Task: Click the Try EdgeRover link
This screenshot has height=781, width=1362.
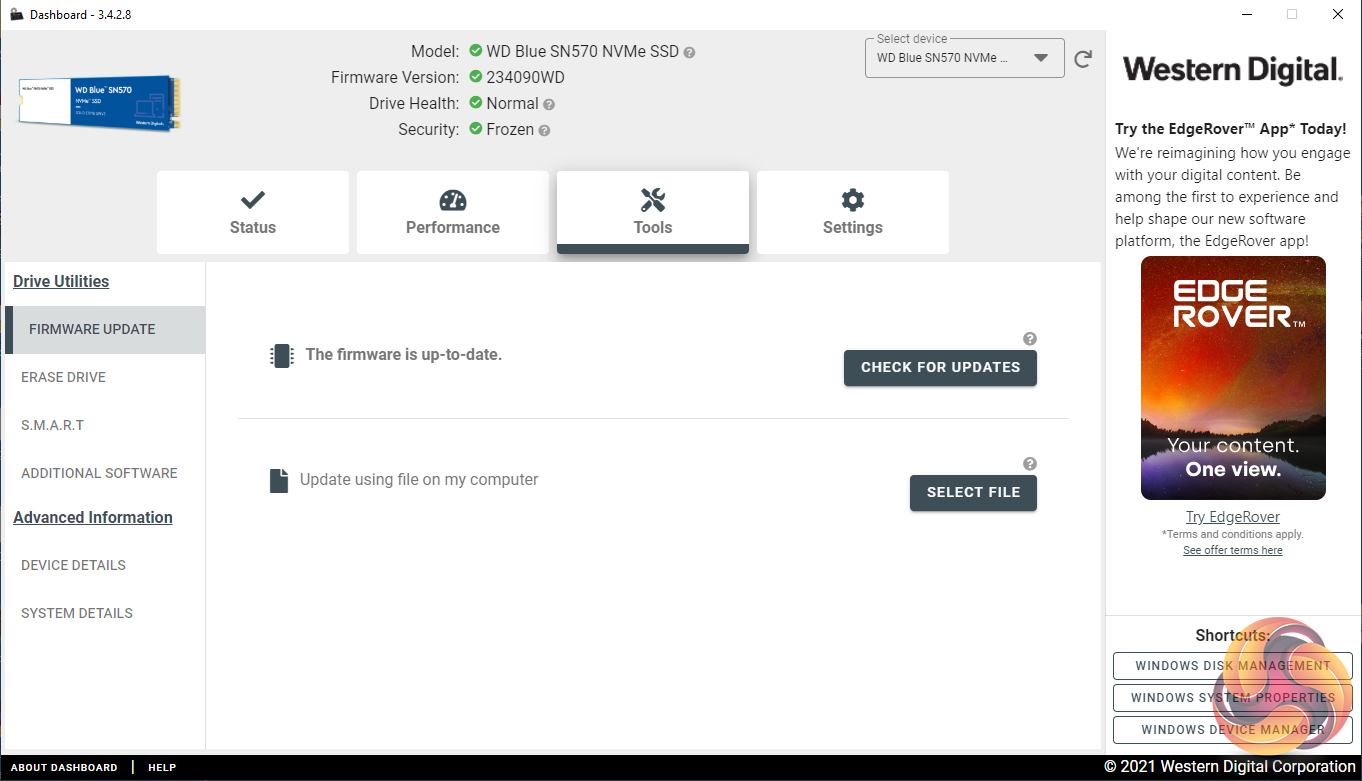Action: click(x=1233, y=517)
